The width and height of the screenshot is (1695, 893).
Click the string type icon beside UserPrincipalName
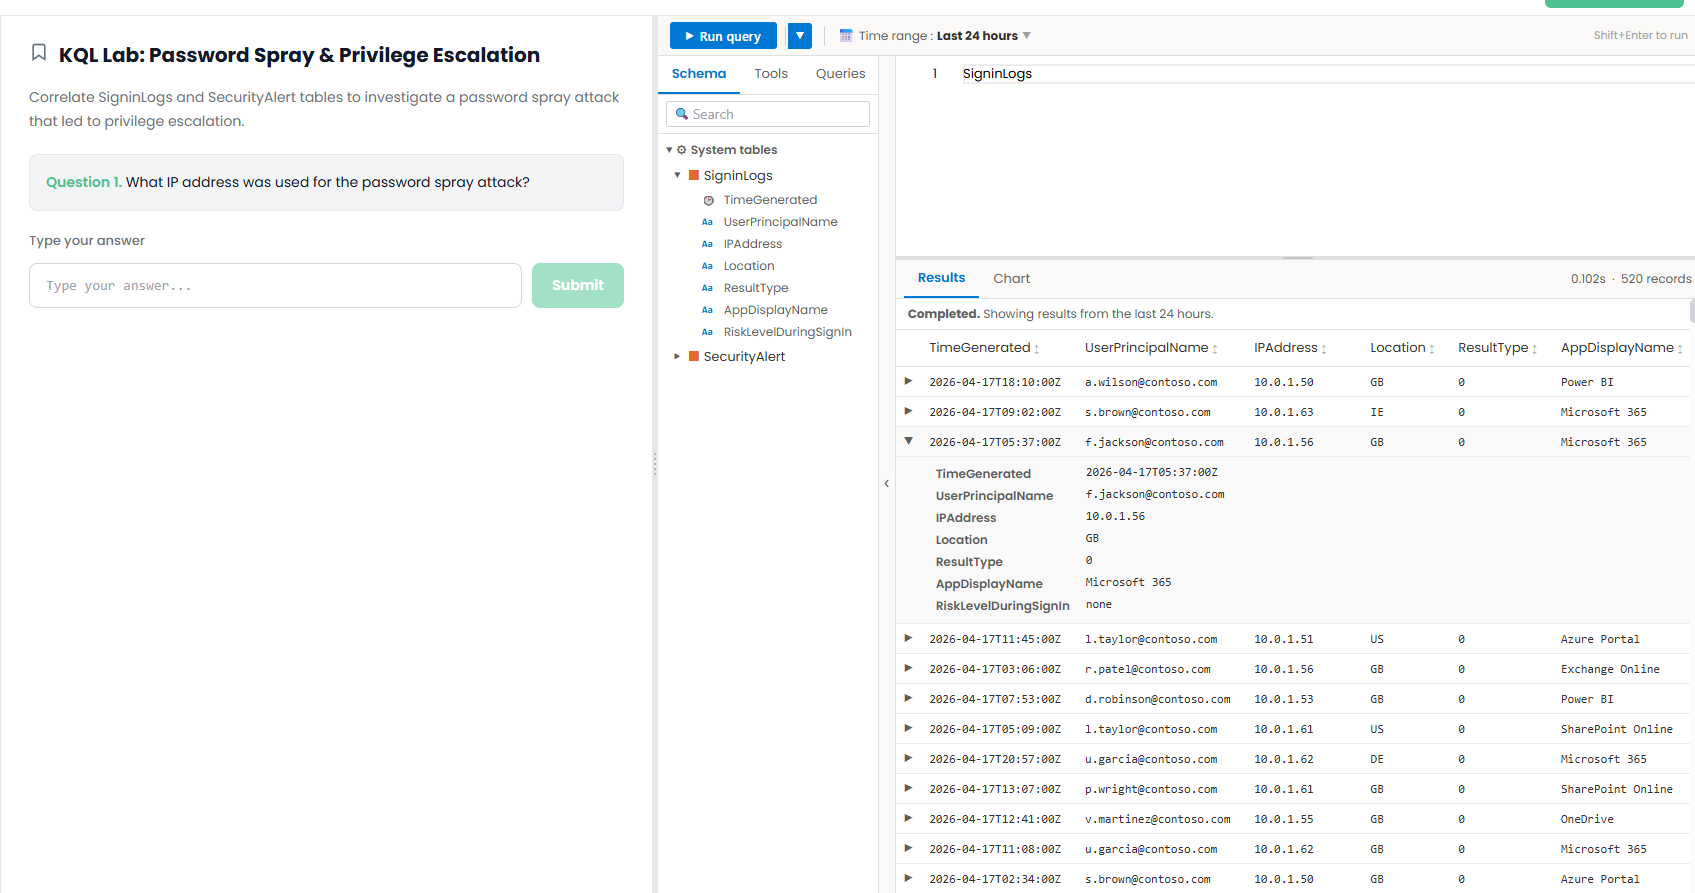pos(707,222)
